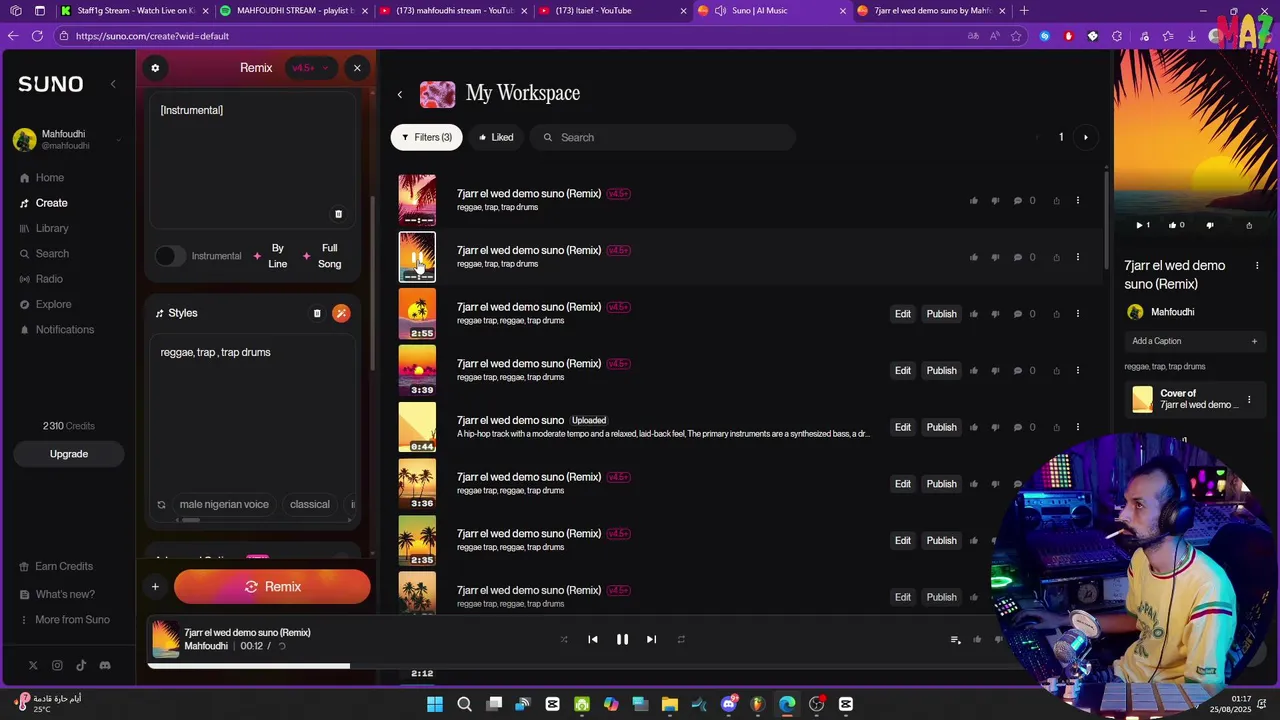The width and height of the screenshot is (1280, 720).
Task: Skip to previous track in player
Action: point(593,640)
